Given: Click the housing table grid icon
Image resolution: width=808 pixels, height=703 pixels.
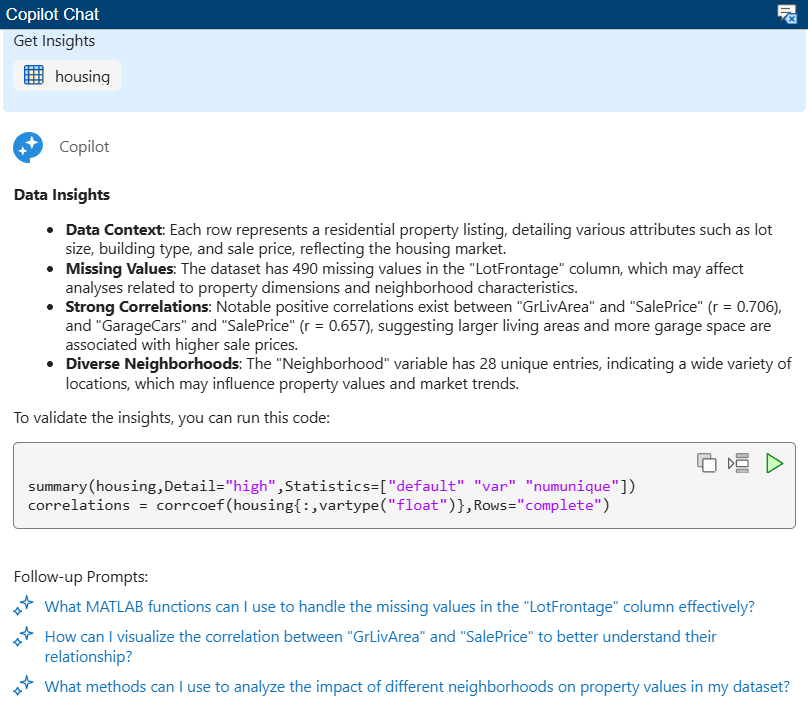Looking at the screenshot, I should click(x=34, y=75).
